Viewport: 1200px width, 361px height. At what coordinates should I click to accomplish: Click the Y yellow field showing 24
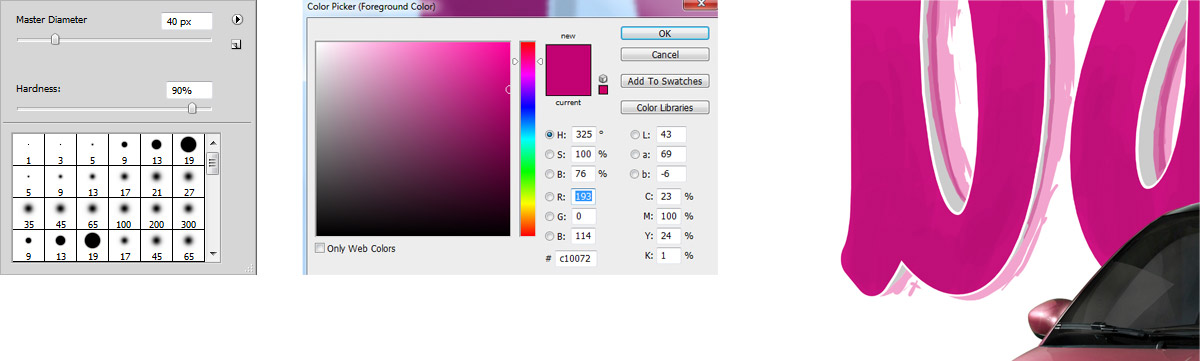click(x=670, y=237)
